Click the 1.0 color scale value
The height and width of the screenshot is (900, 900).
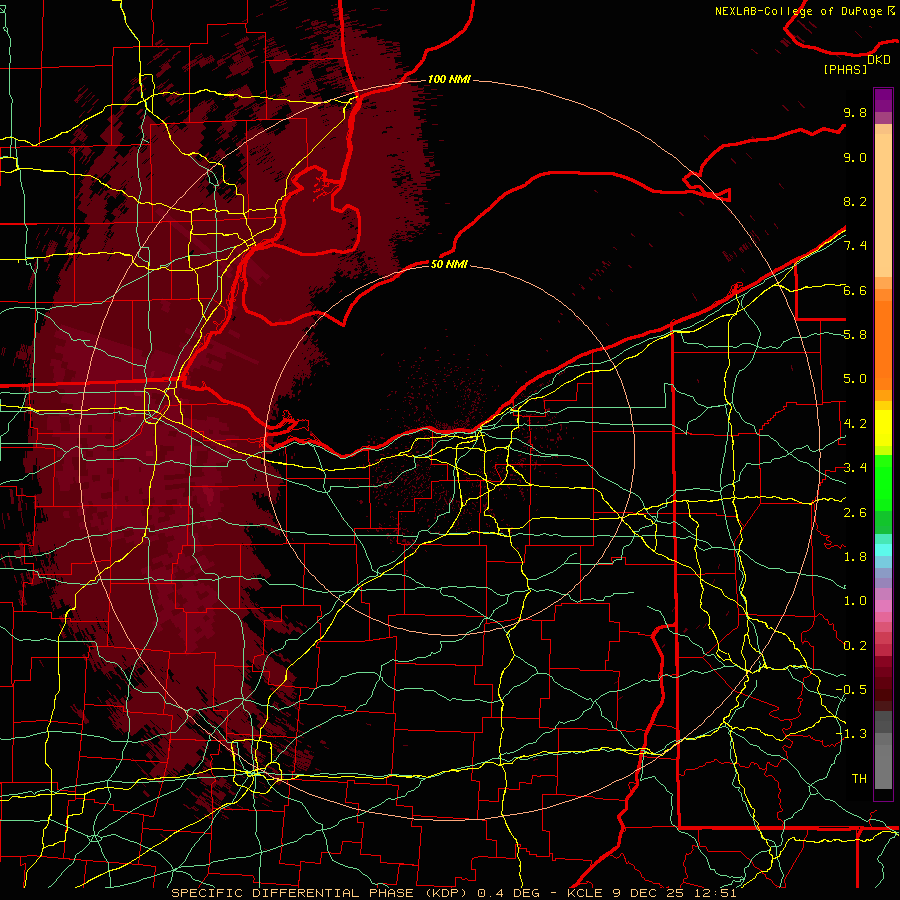(855, 601)
